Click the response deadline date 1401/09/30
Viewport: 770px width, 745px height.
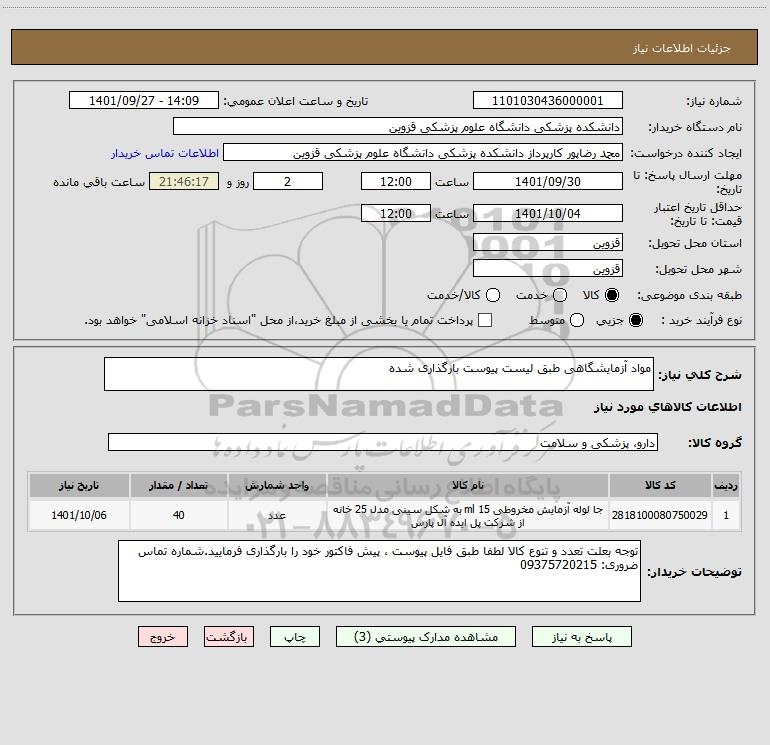[548, 182]
